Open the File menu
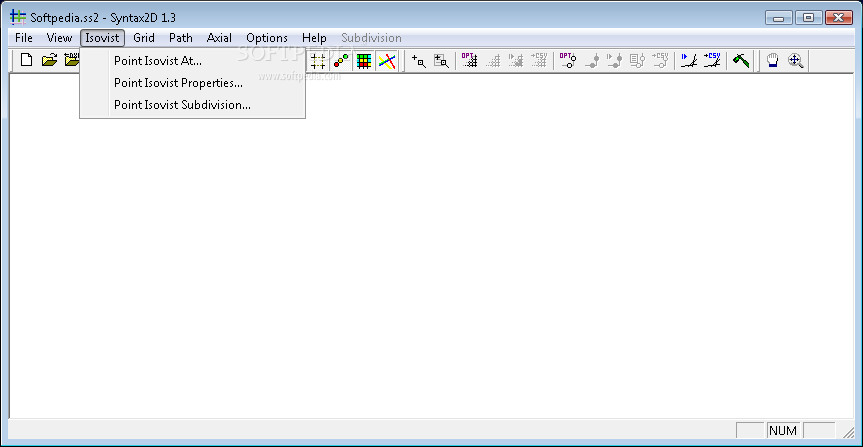 pyautogui.click(x=24, y=38)
